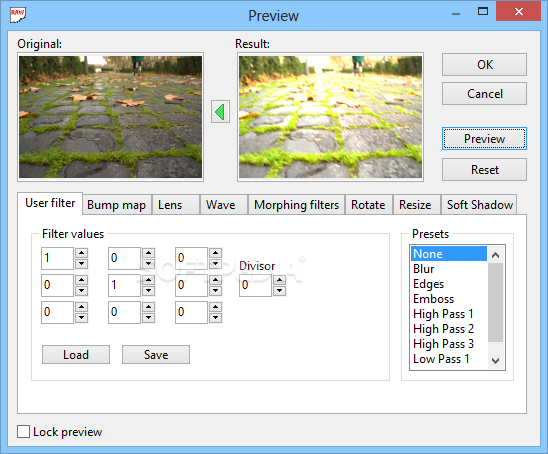Click the top-left filter value field
Viewport: 548px width, 454px height.
(x=57, y=258)
